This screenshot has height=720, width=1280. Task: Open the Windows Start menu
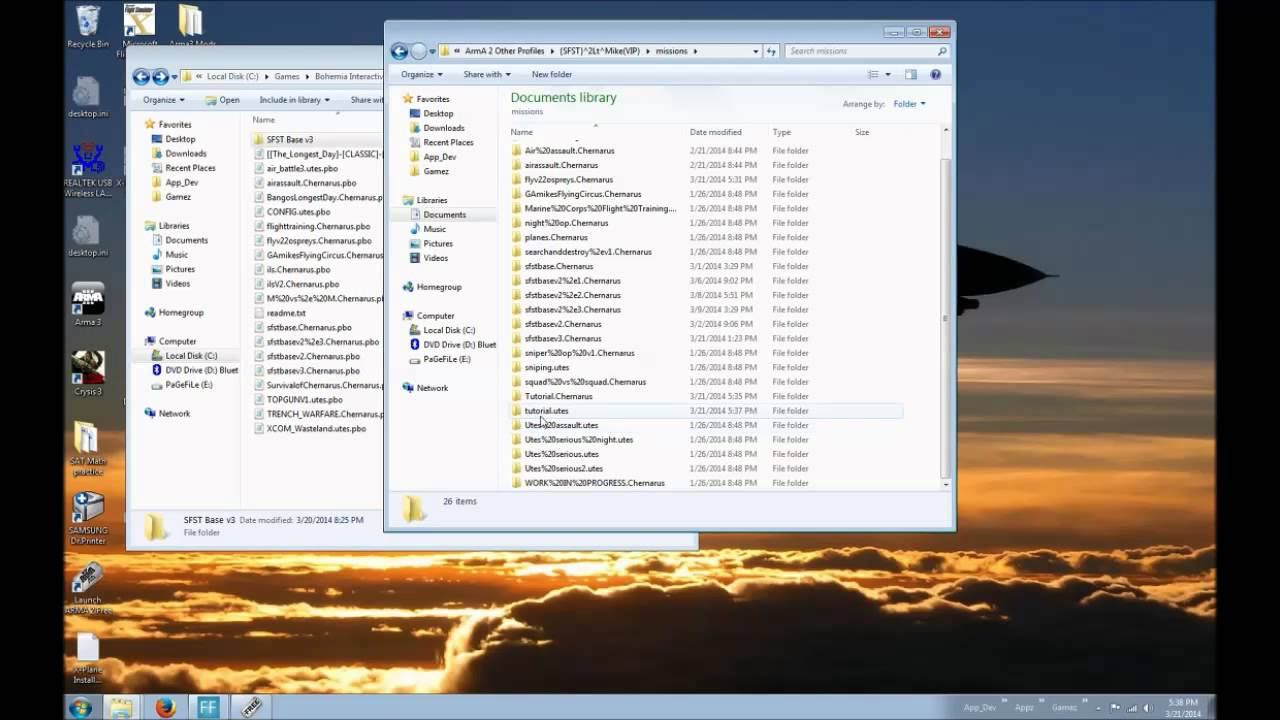coord(80,707)
